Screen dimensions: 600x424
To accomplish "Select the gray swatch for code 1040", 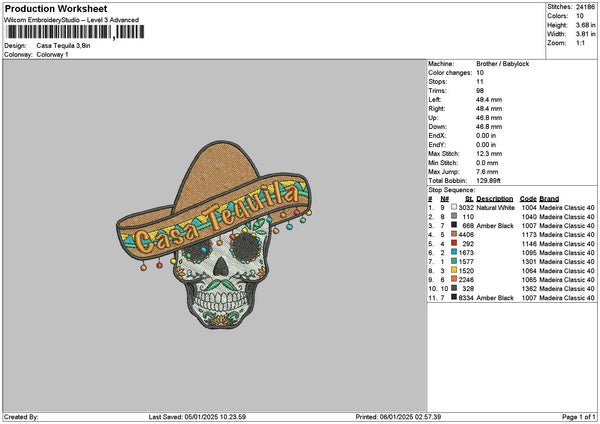I will point(454,216).
